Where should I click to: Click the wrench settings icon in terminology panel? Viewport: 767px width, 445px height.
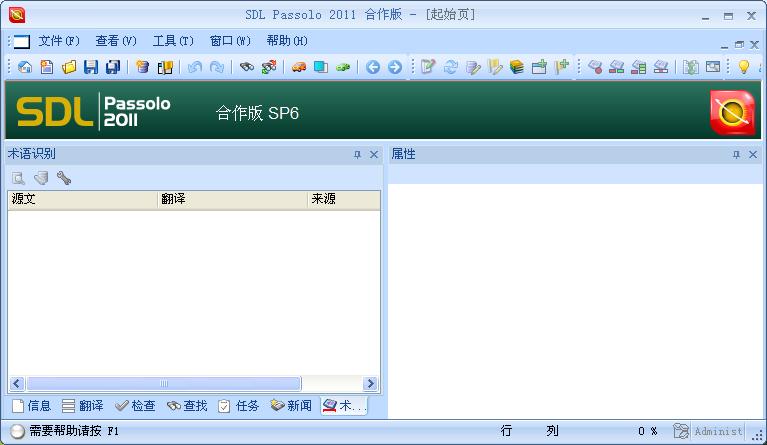click(64, 178)
